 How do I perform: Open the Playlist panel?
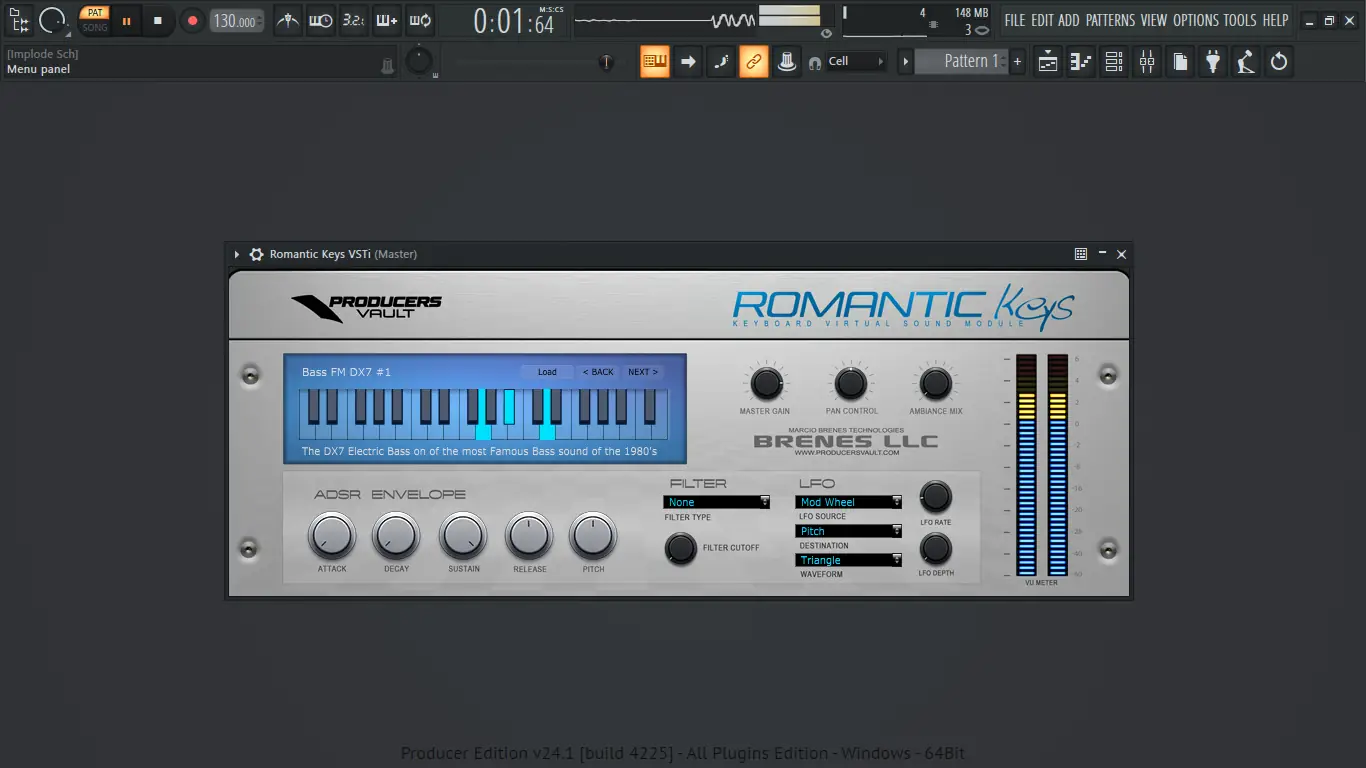pos(1047,61)
